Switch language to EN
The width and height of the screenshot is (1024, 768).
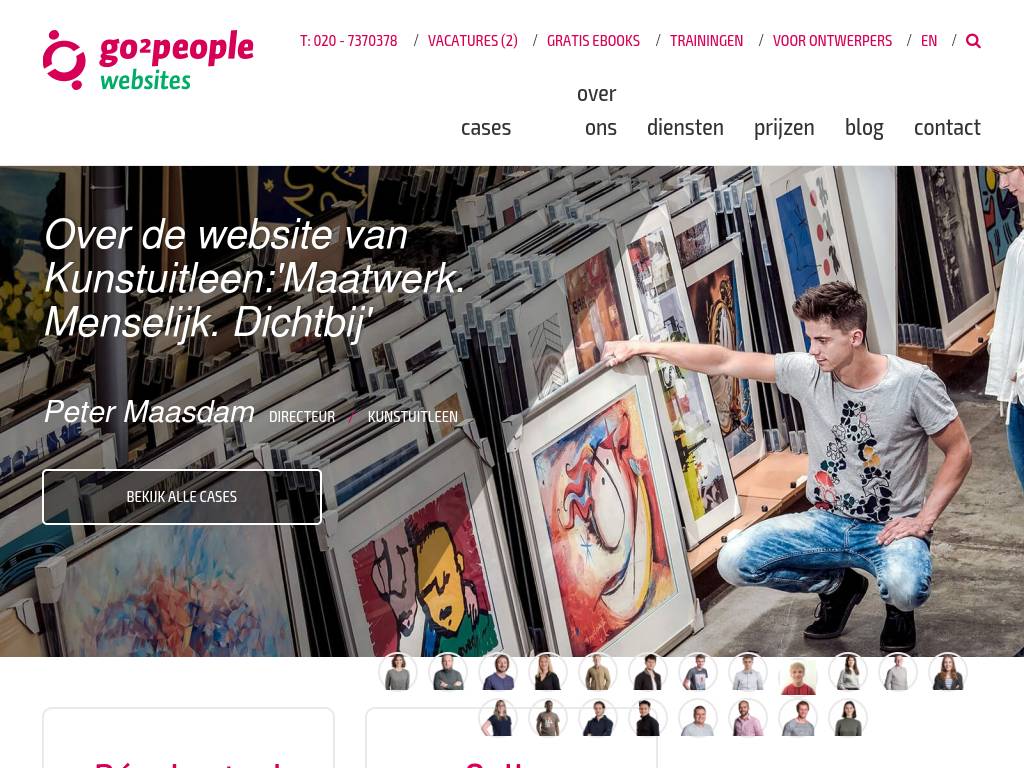(929, 40)
